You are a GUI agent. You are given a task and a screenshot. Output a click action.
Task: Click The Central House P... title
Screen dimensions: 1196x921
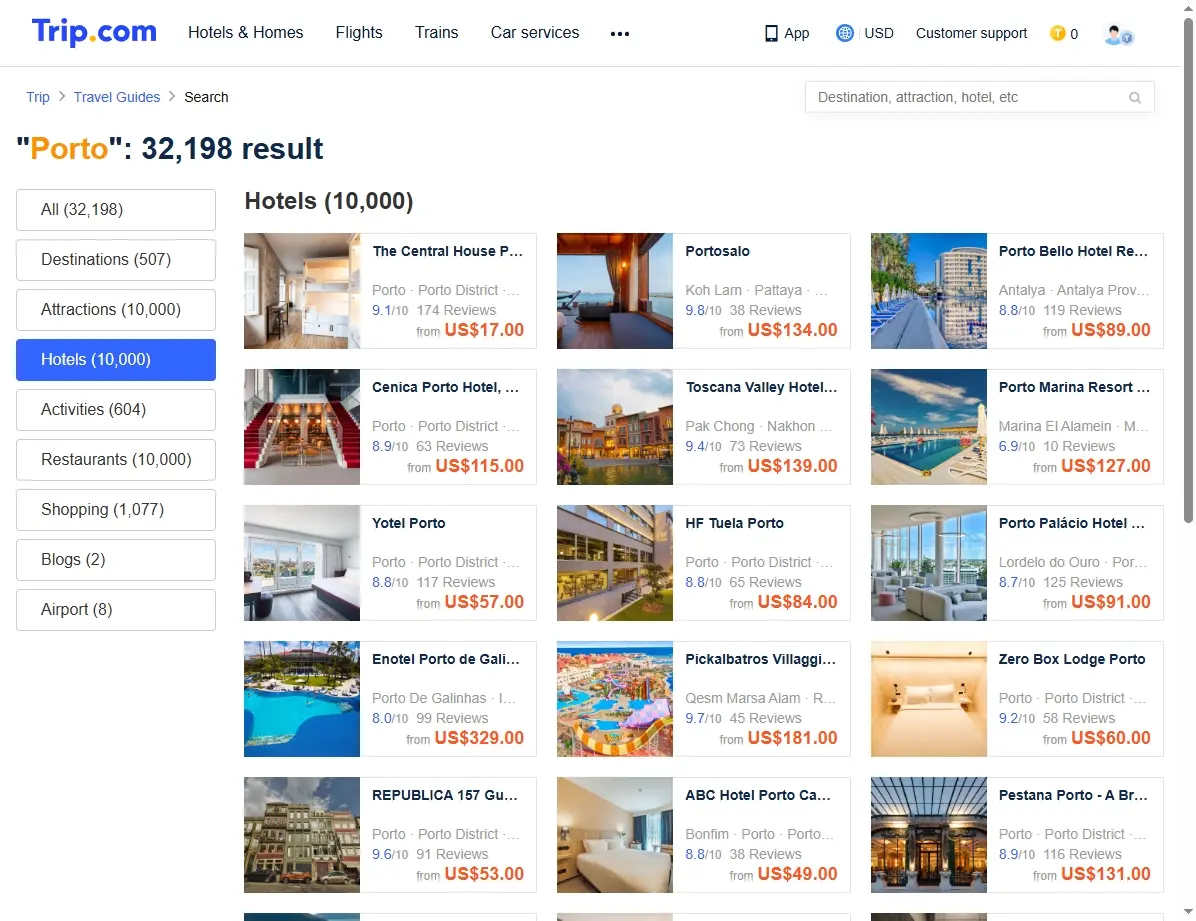coord(448,251)
